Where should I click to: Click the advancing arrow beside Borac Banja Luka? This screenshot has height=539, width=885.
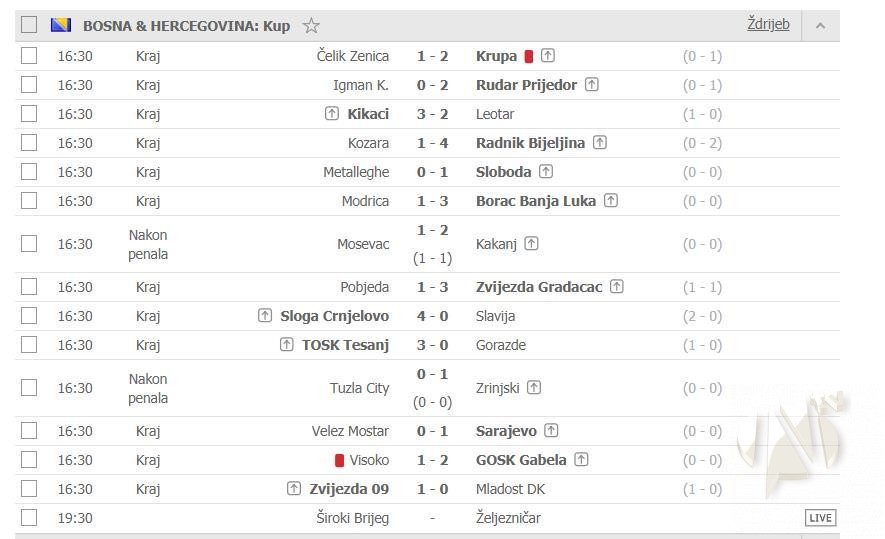coord(611,201)
